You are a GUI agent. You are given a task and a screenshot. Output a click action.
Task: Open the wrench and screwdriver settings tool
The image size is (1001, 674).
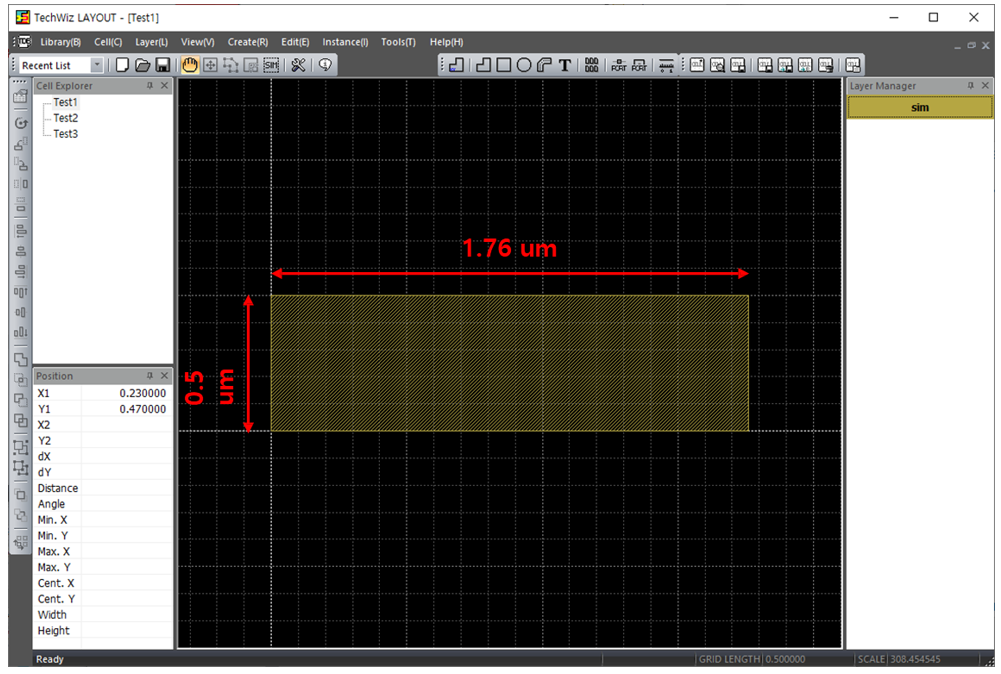point(298,65)
